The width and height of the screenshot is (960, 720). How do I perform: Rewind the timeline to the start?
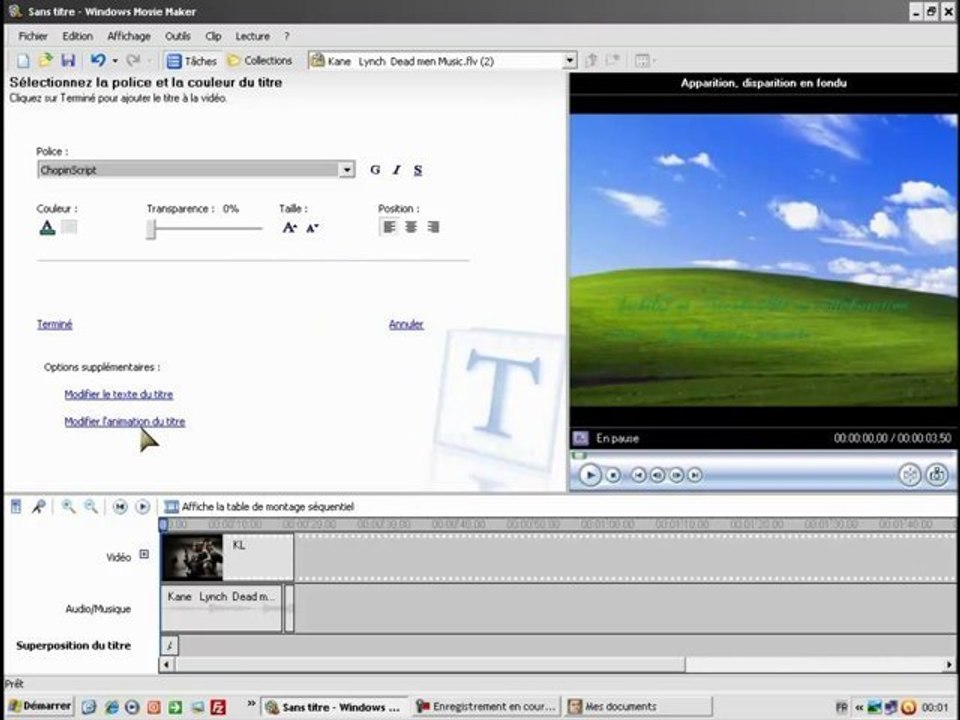pyautogui.click(x=120, y=506)
